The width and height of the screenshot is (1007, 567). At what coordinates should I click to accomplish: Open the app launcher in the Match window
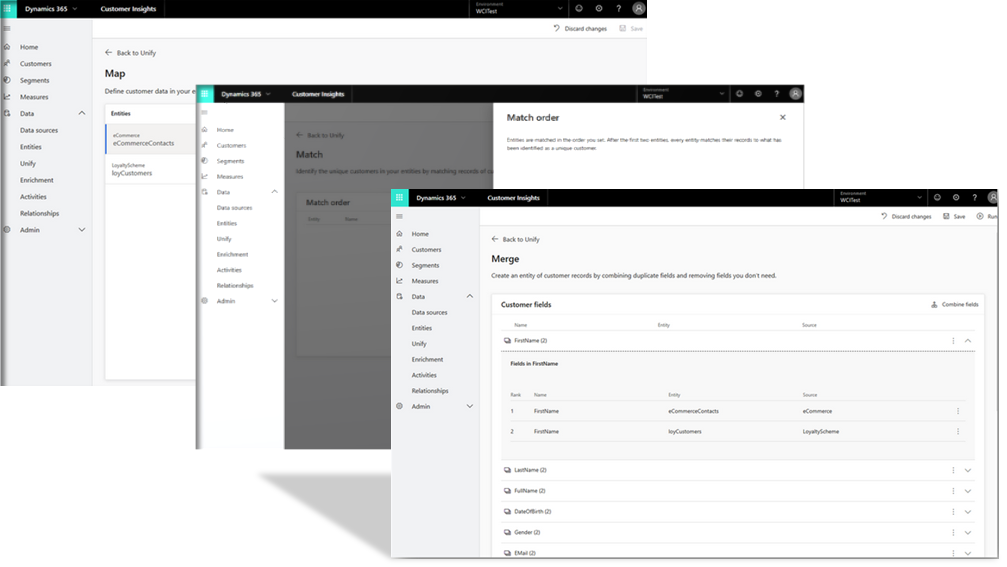point(204,94)
